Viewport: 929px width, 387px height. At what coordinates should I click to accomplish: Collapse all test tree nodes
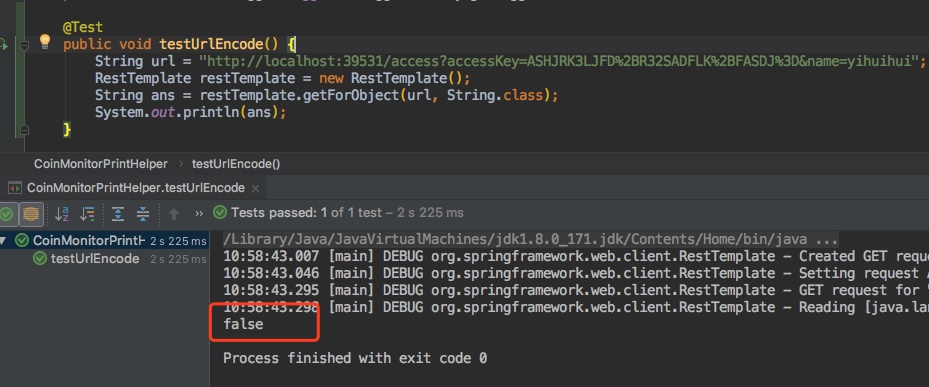click(143, 214)
